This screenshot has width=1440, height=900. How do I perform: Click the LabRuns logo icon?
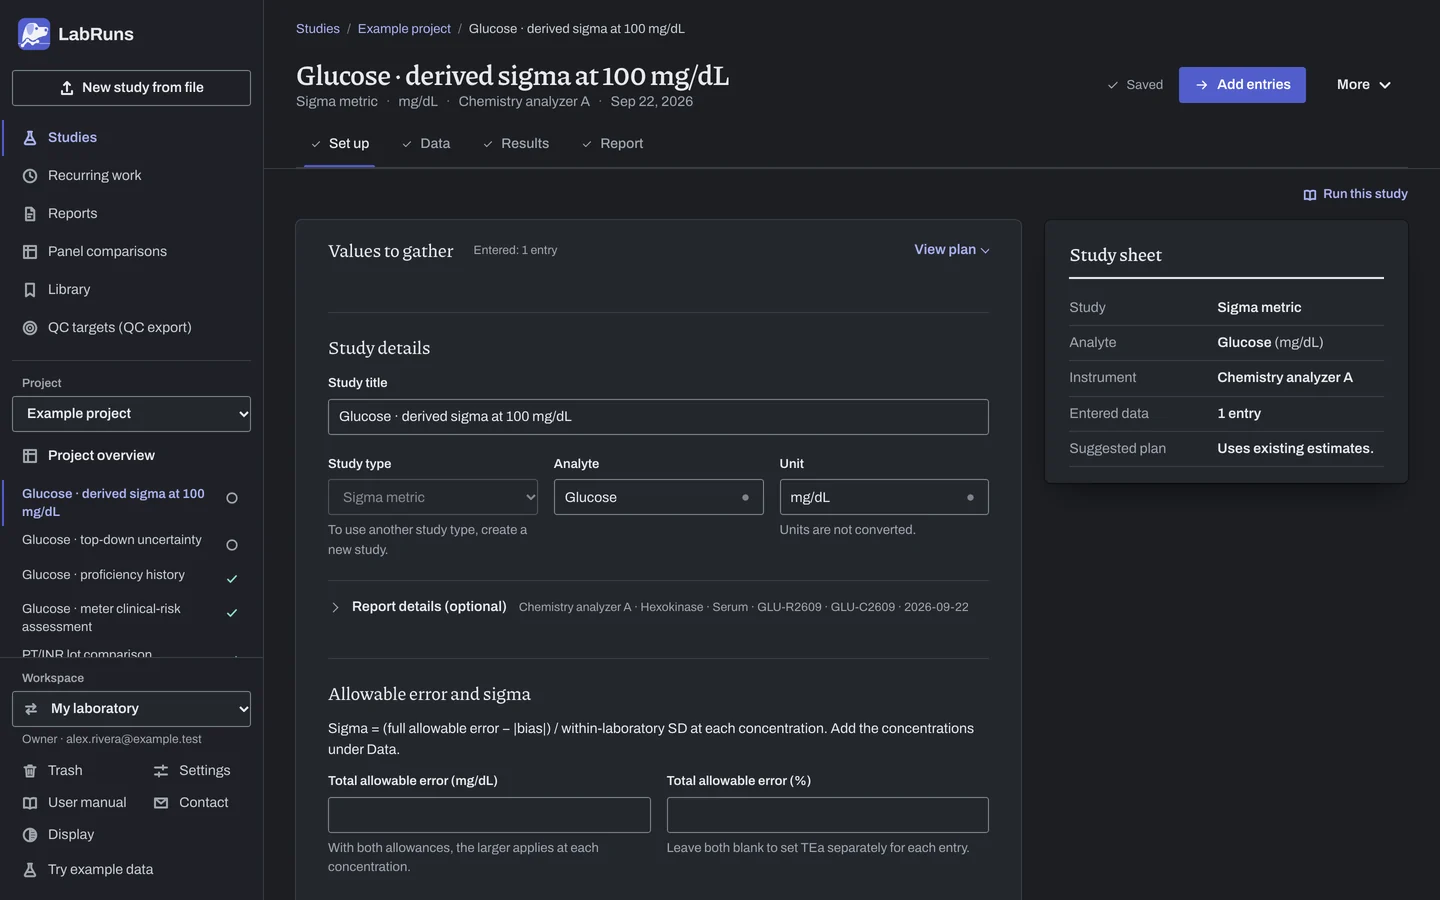point(34,34)
